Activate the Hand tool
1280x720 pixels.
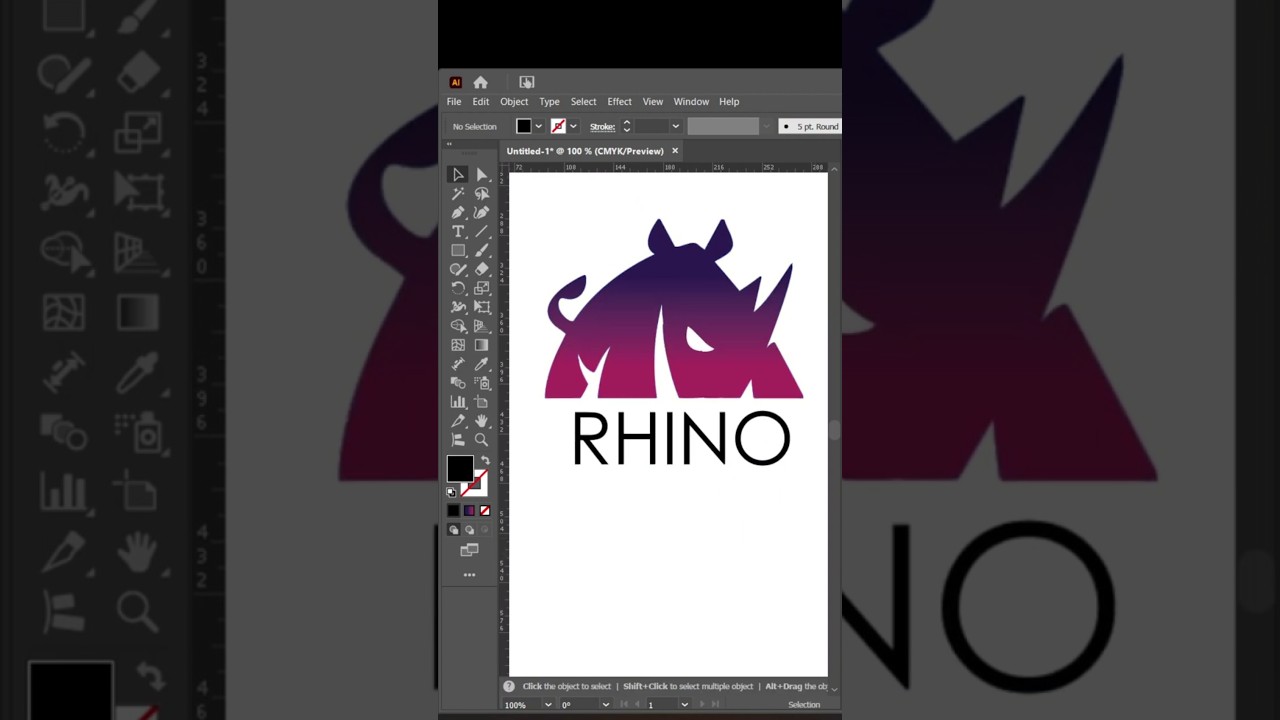click(482, 421)
